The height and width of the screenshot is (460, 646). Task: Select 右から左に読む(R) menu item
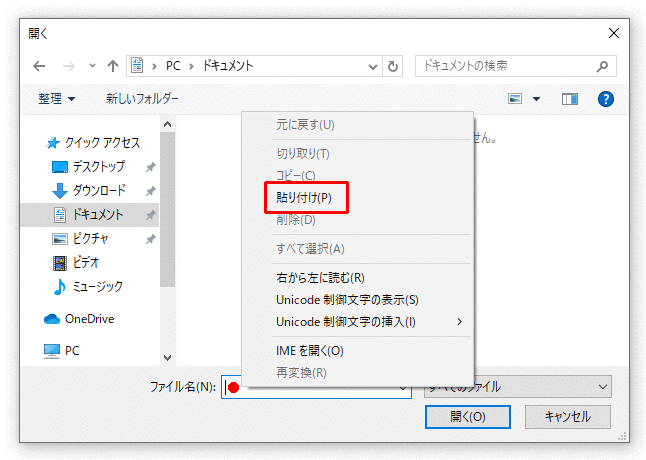click(x=320, y=277)
